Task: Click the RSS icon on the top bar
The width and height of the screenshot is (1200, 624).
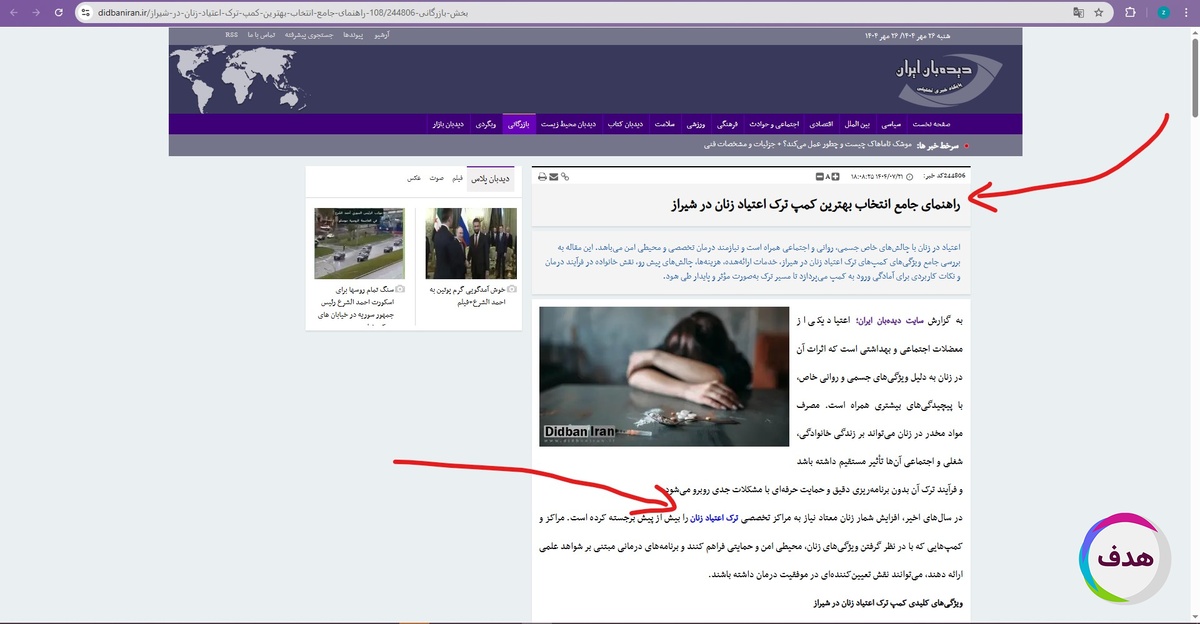Action: tap(231, 35)
